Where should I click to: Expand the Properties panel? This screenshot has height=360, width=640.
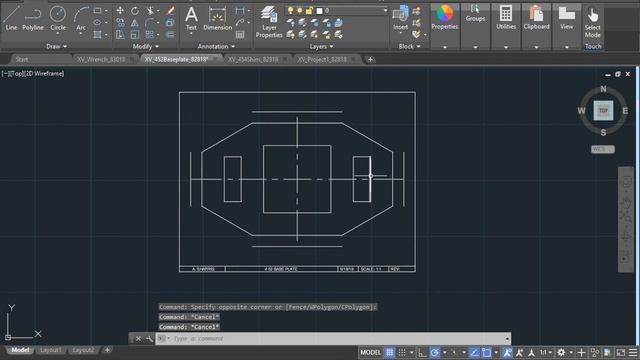[444, 47]
